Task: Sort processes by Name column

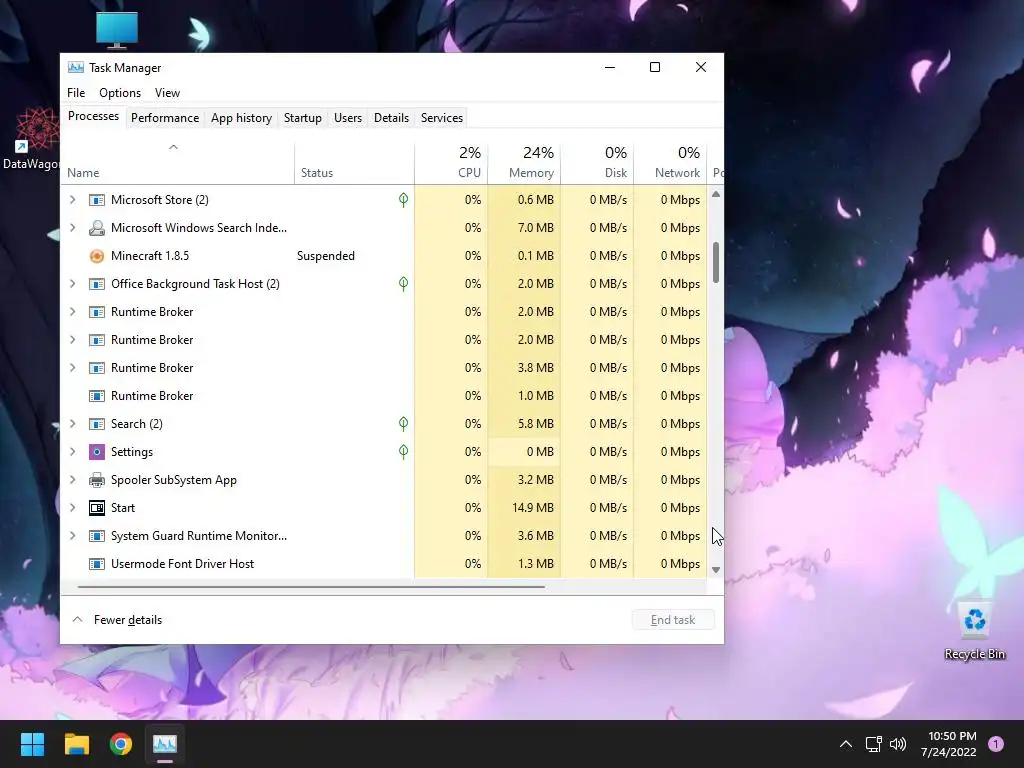Action: pos(178,163)
